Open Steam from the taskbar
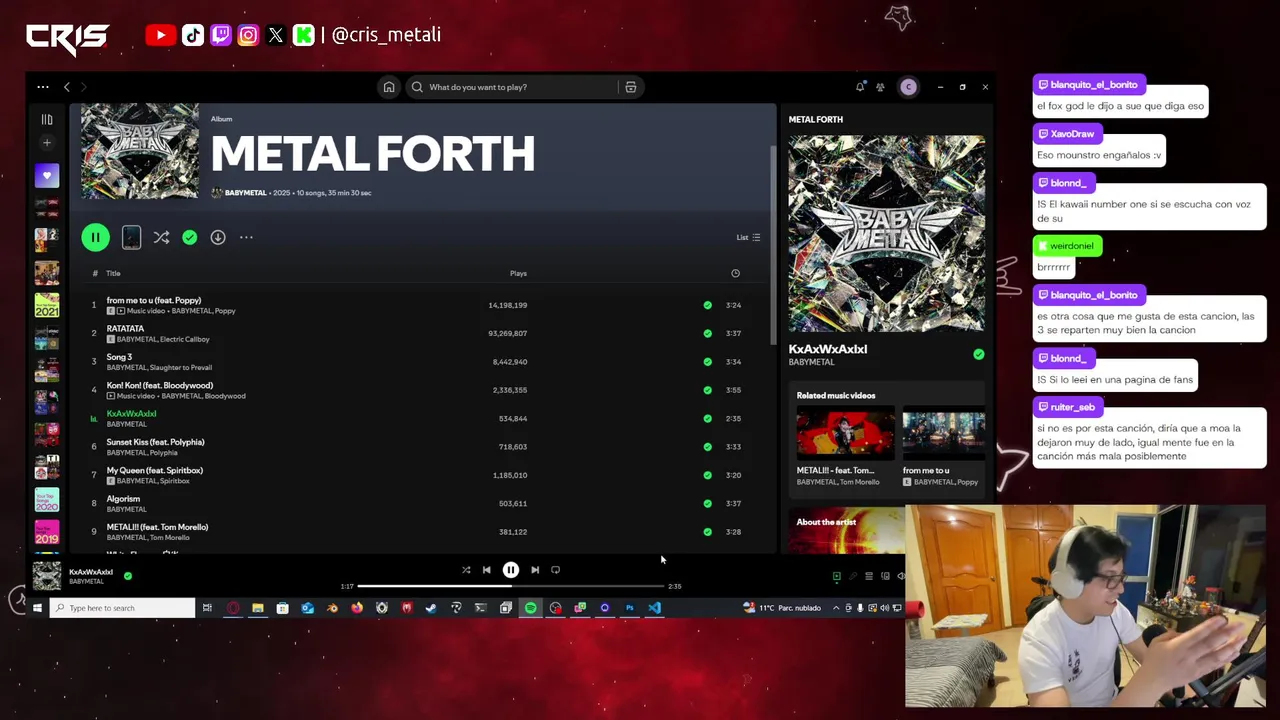 [431, 608]
